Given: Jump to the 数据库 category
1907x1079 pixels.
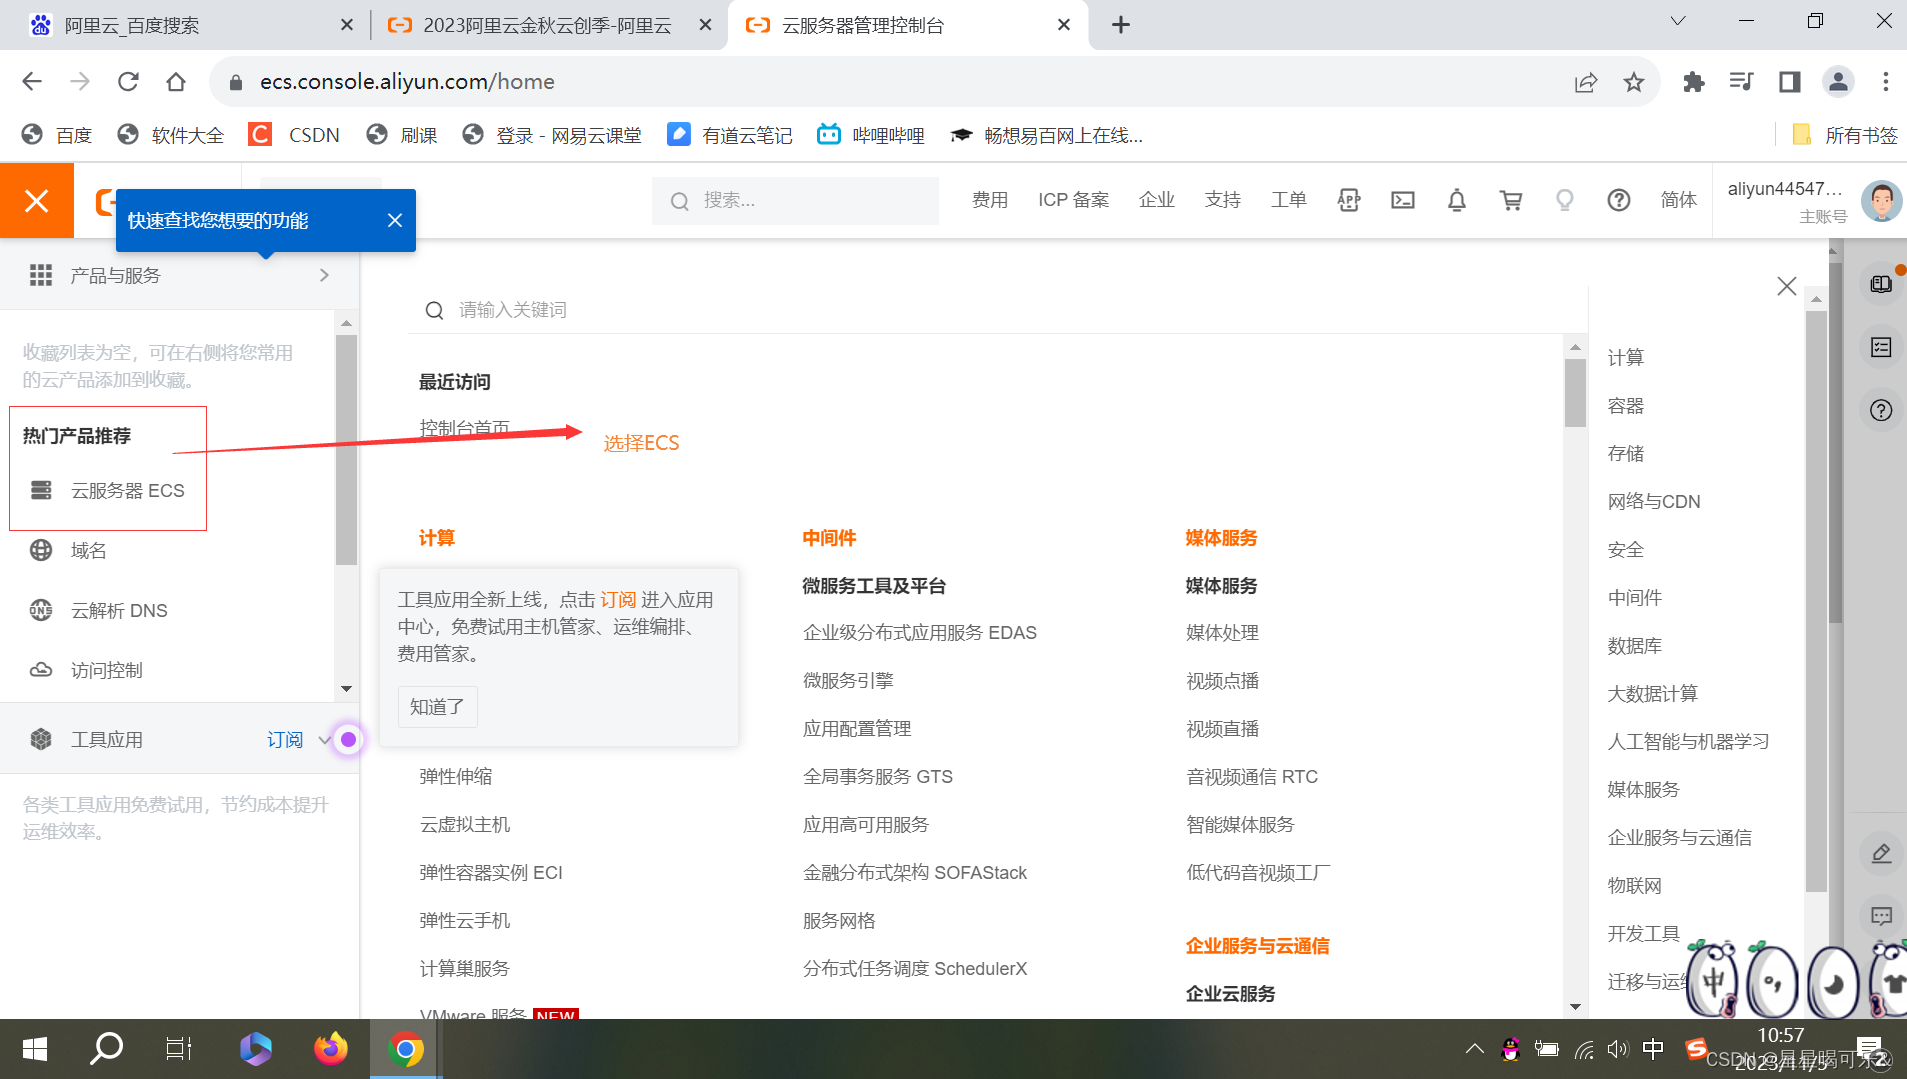Looking at the screenshot, I should 1635,646.
